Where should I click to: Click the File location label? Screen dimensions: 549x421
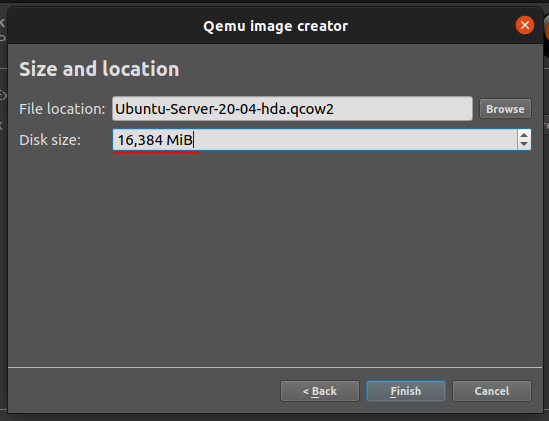click(x=62, y=109)
